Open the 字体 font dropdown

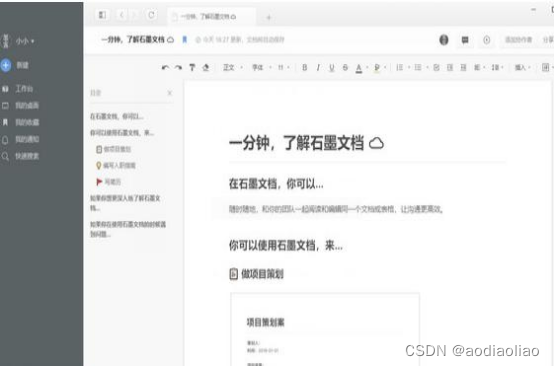(x=261, y=67)
